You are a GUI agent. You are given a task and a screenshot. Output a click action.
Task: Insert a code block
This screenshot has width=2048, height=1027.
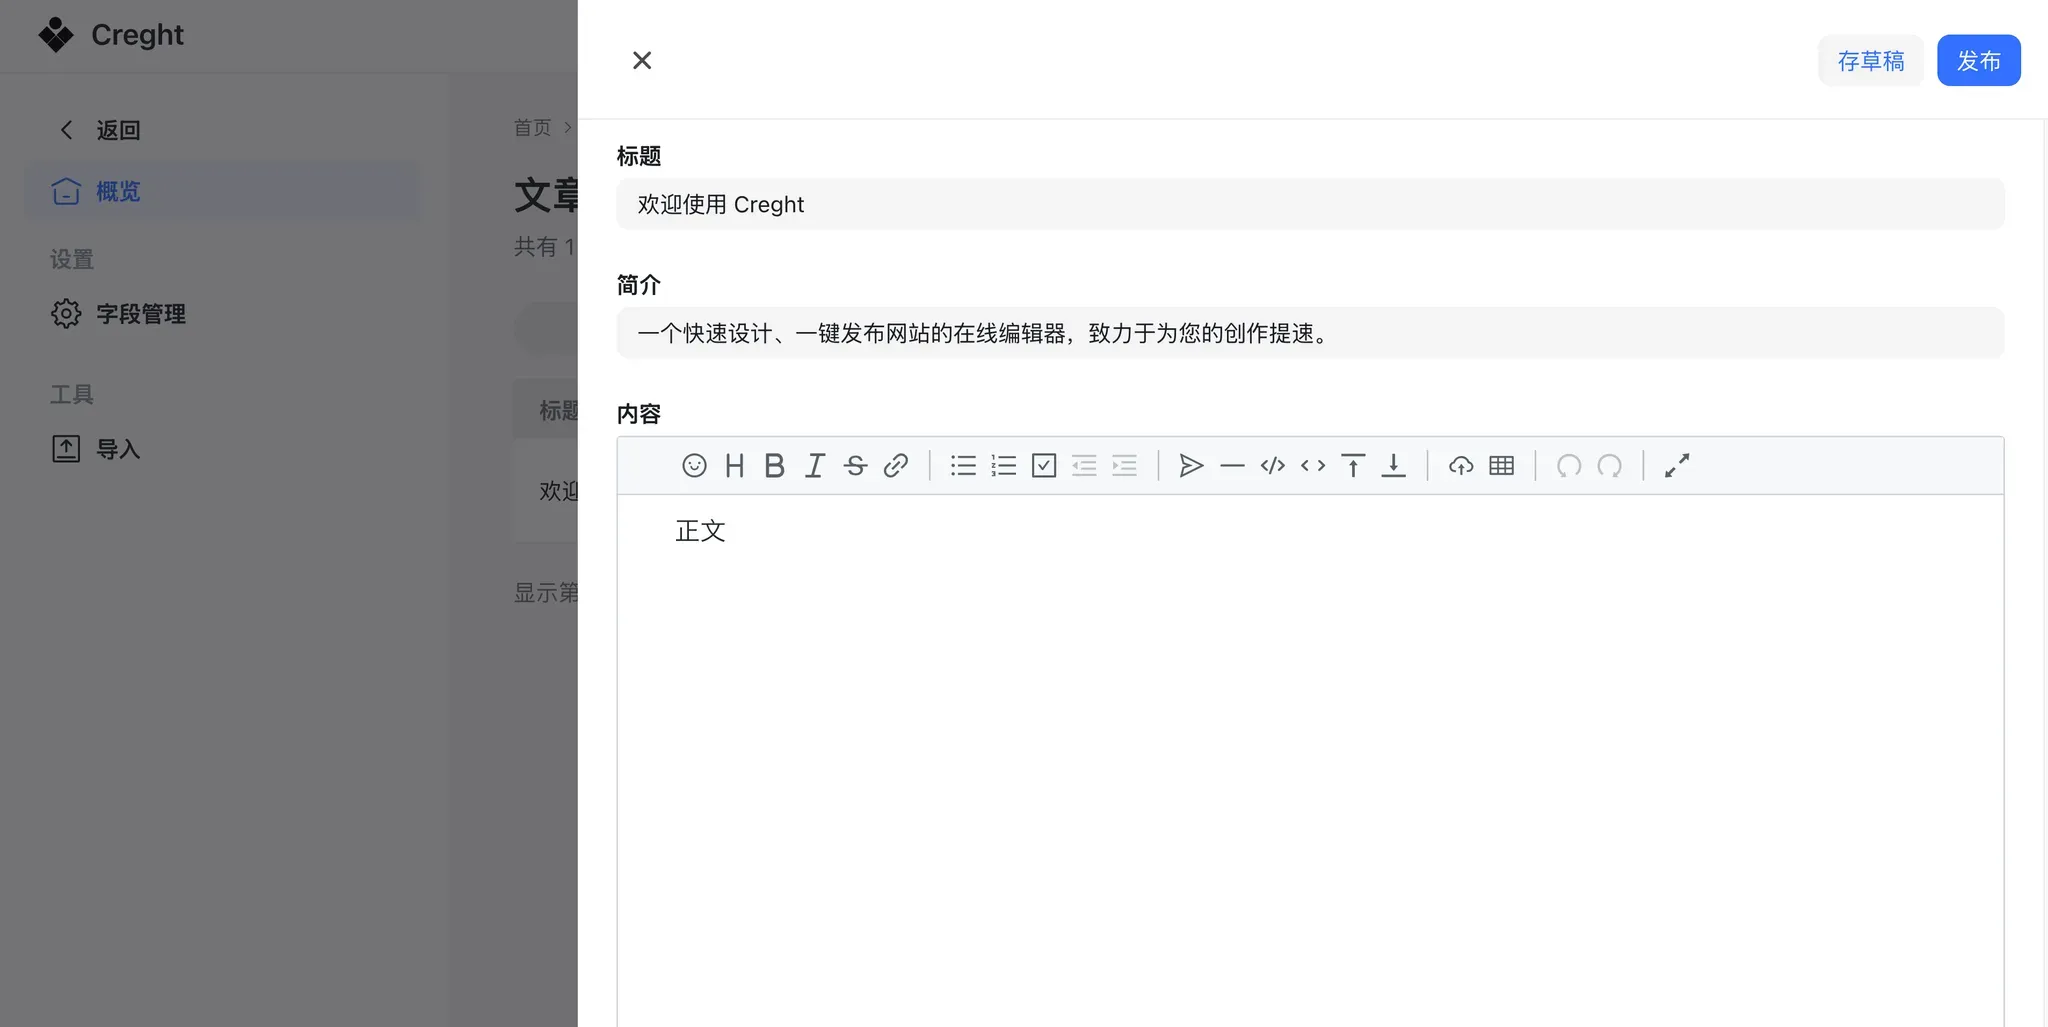(x=1273, y=465)
